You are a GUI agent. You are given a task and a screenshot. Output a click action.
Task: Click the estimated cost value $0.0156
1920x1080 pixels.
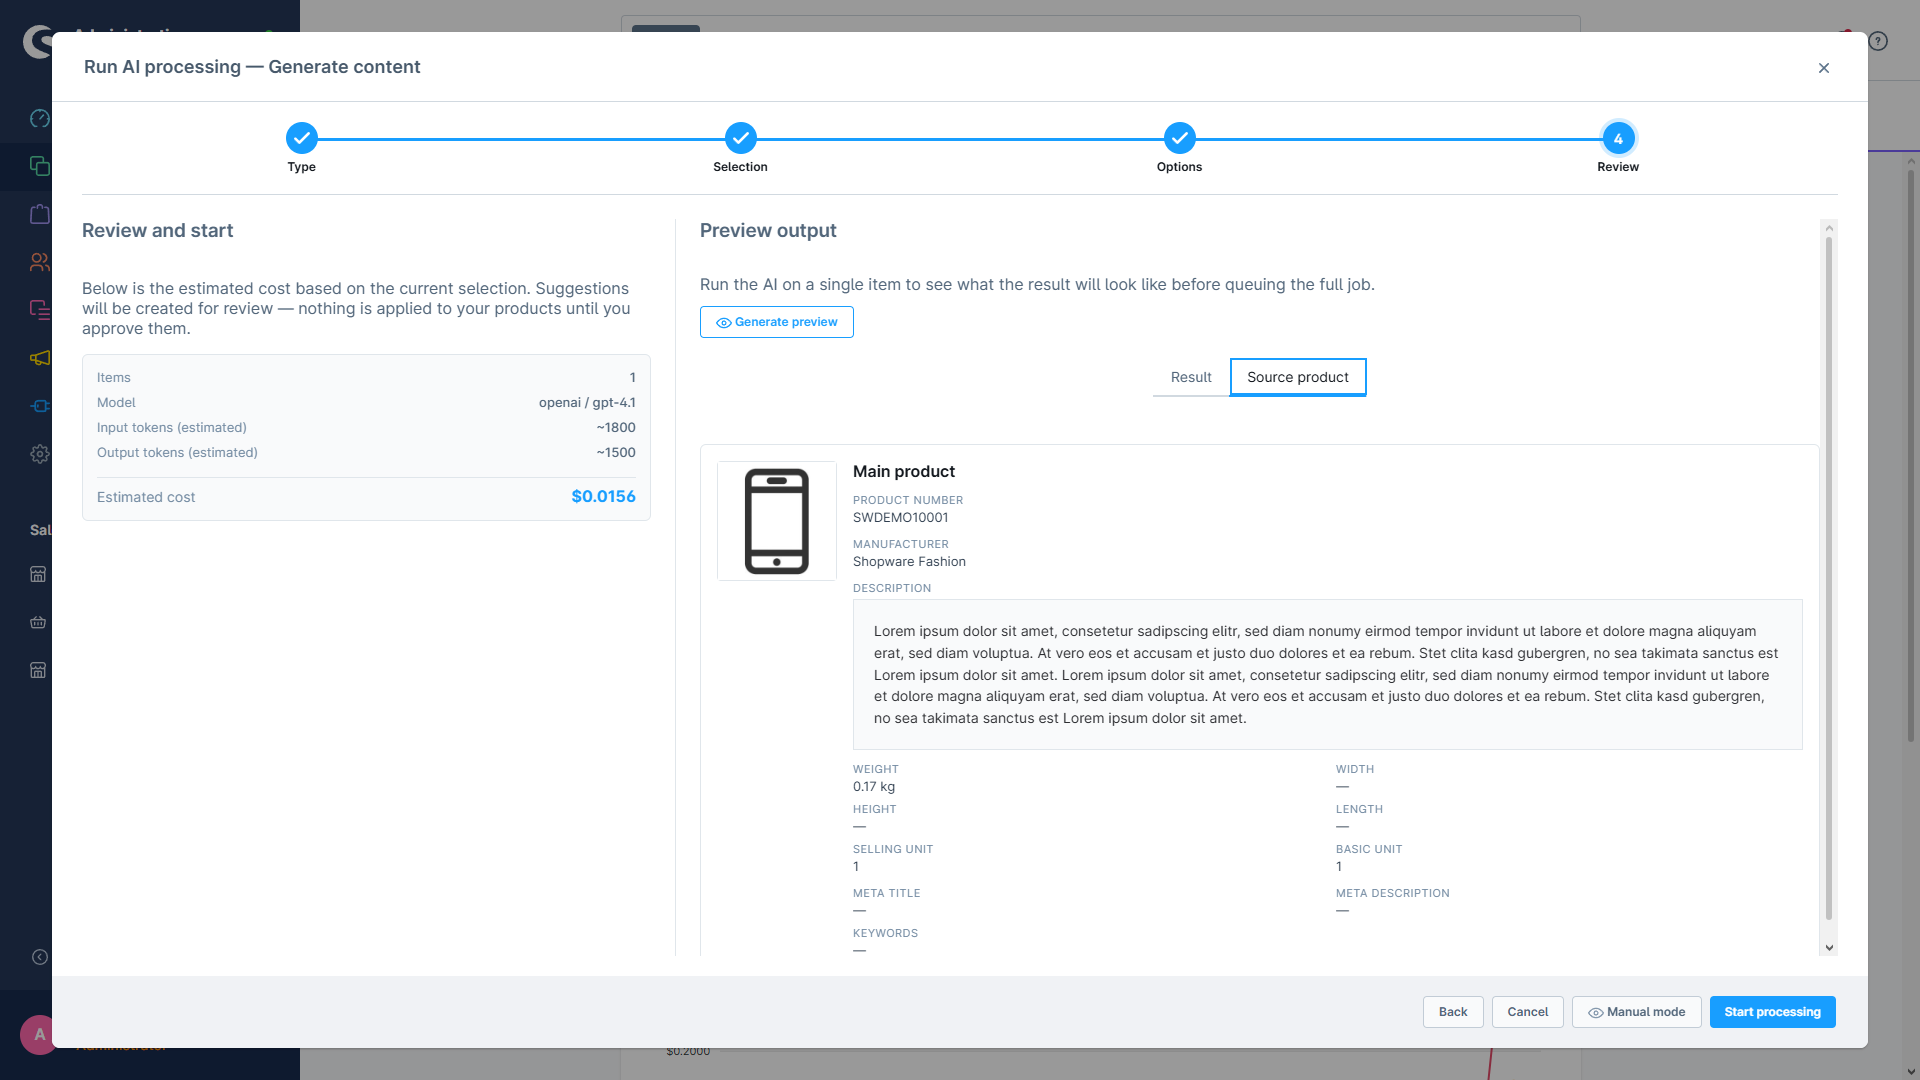[x=603, y=497]
